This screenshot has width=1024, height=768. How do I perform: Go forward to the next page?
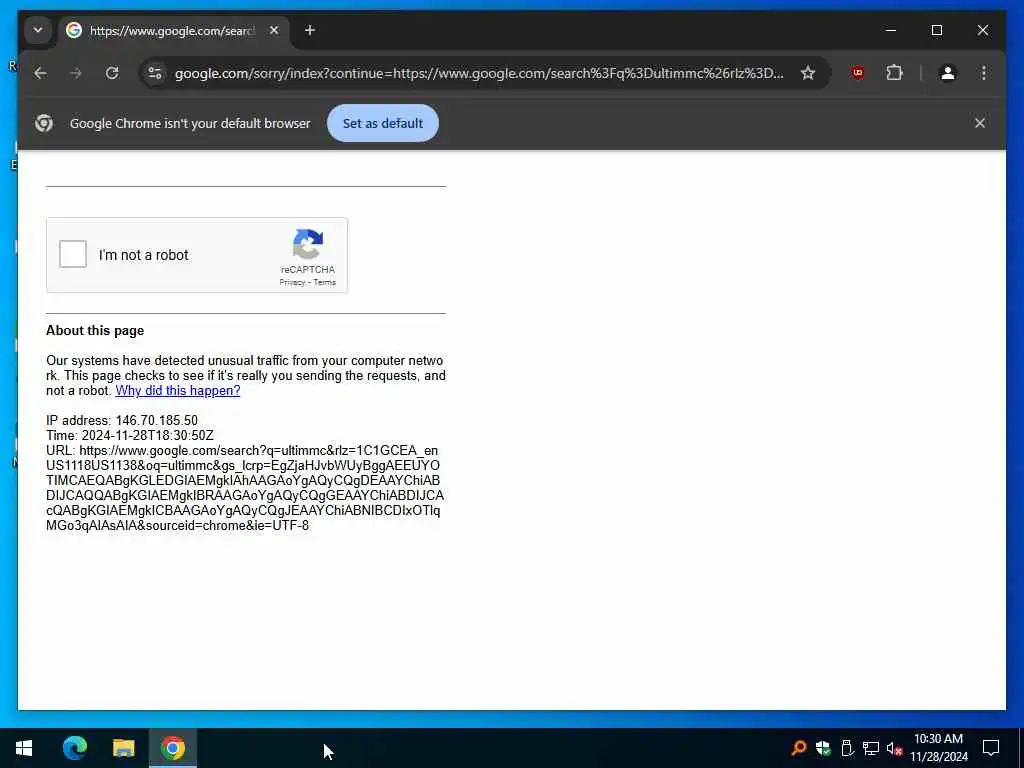click(x=76, y=73)
